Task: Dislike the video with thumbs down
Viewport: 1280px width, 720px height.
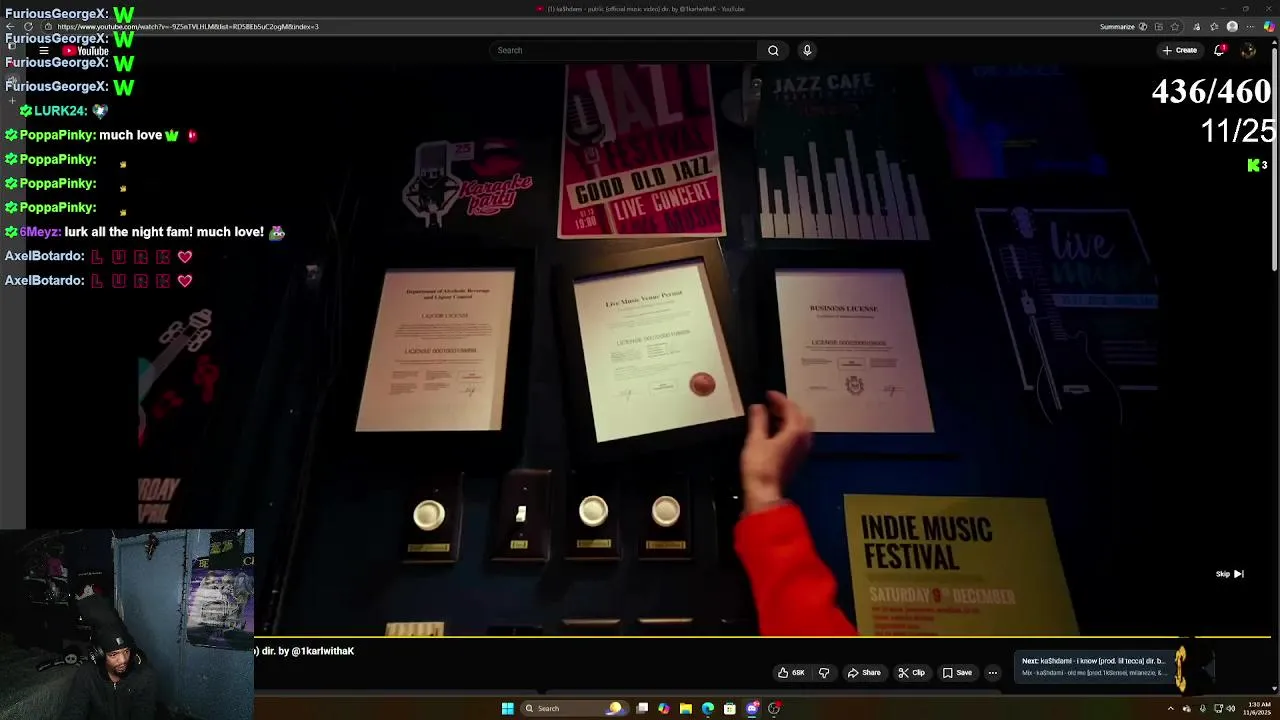Action: coord(824,673)
